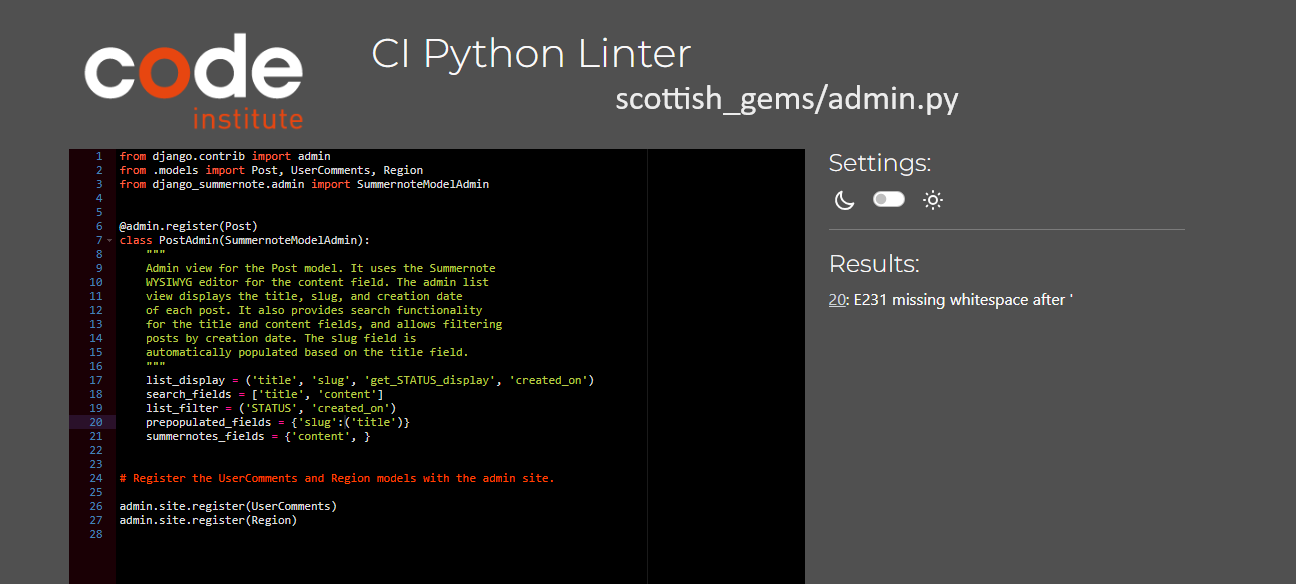Image resolution: width=1296 pixels, height=584 pixels.
Task: Click gutter line number 1
Action: click(99, 156)
